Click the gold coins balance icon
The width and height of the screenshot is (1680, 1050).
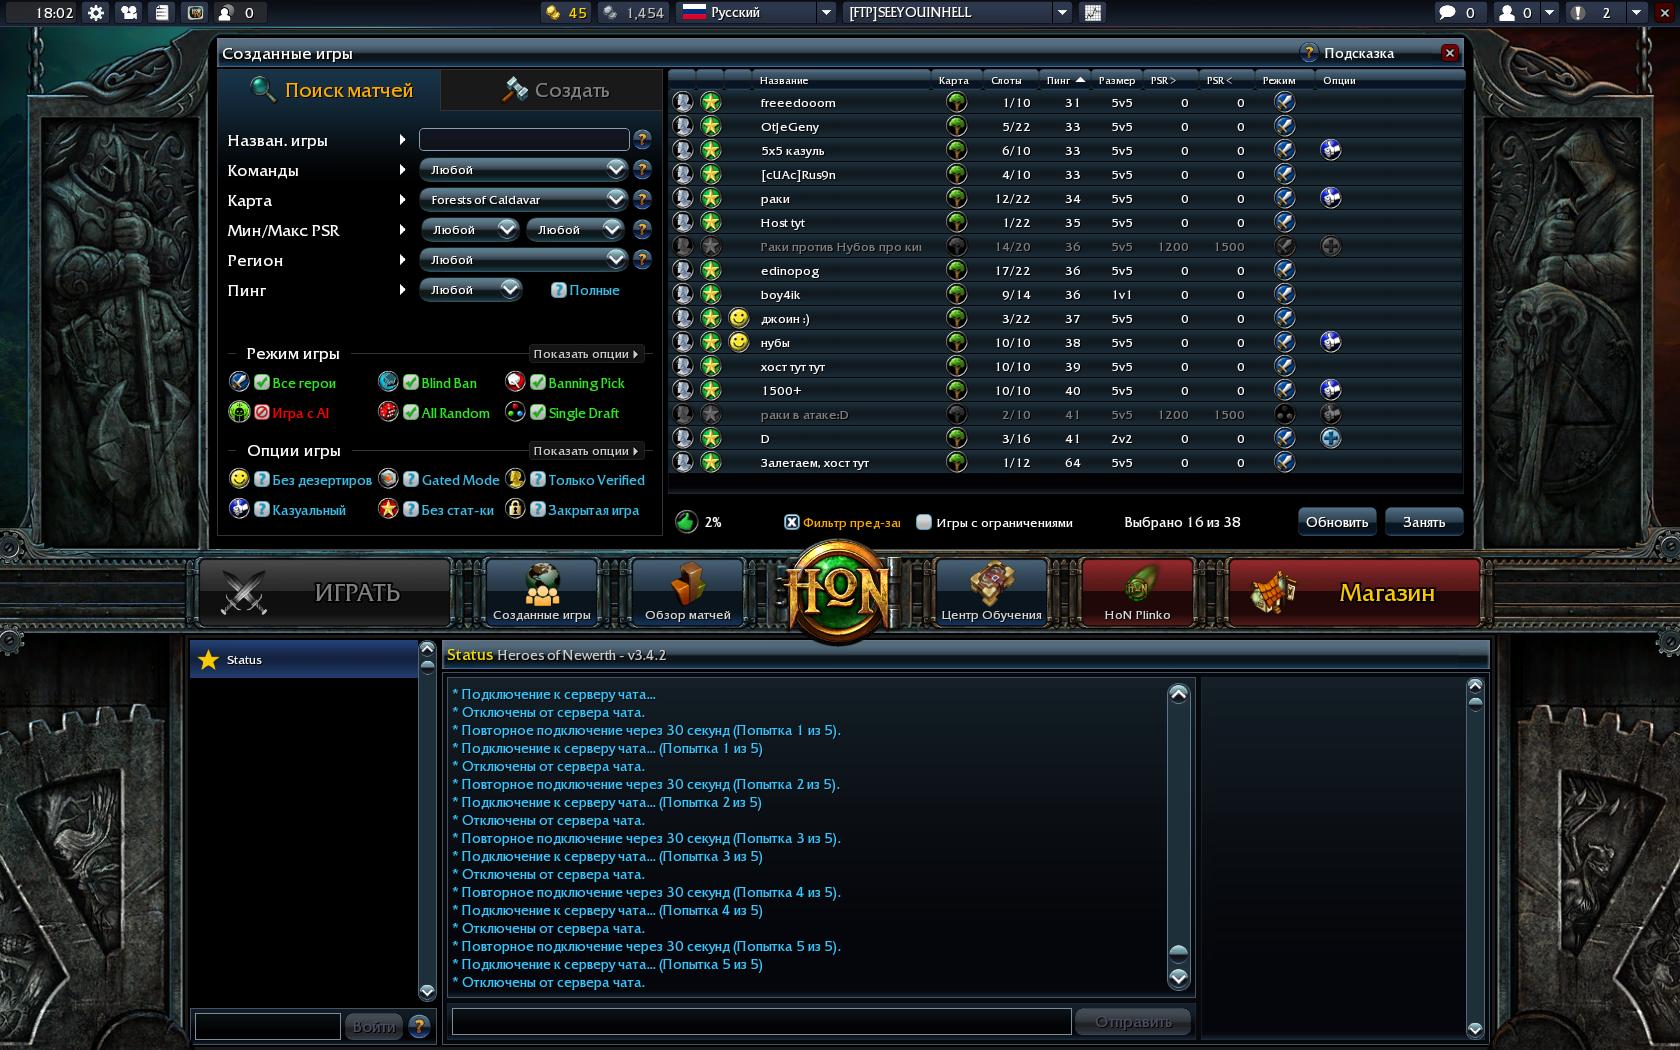pos(553,13)
